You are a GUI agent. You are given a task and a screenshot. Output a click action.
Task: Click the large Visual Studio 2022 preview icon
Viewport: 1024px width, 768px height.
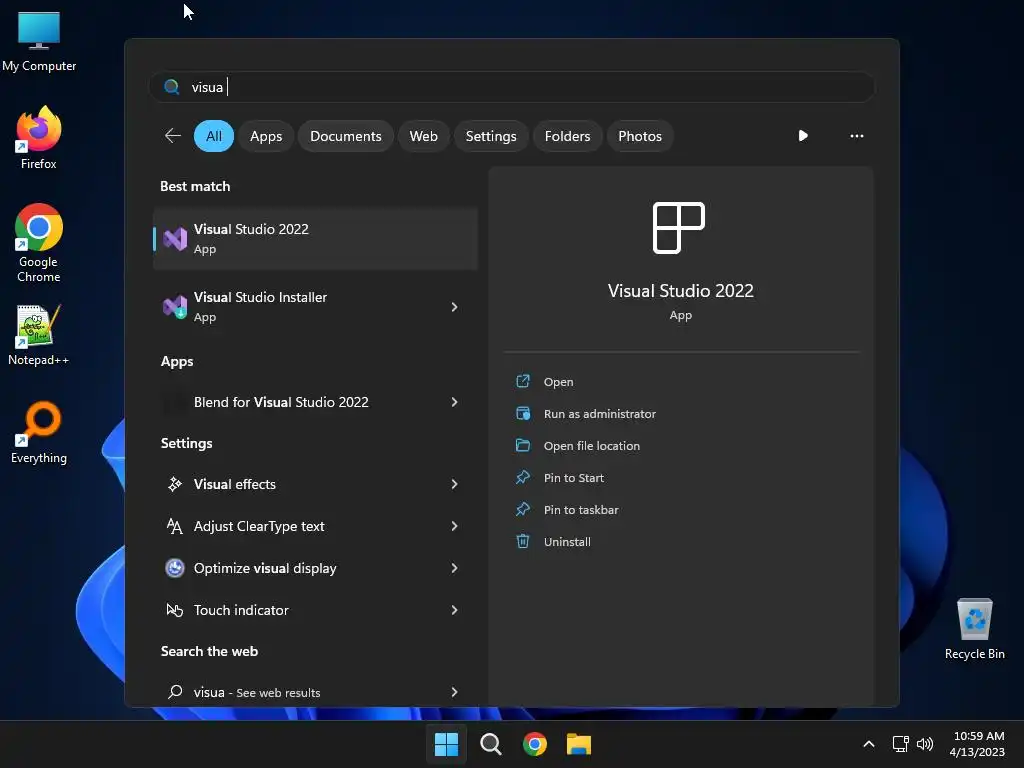click(x=679, y=227)
